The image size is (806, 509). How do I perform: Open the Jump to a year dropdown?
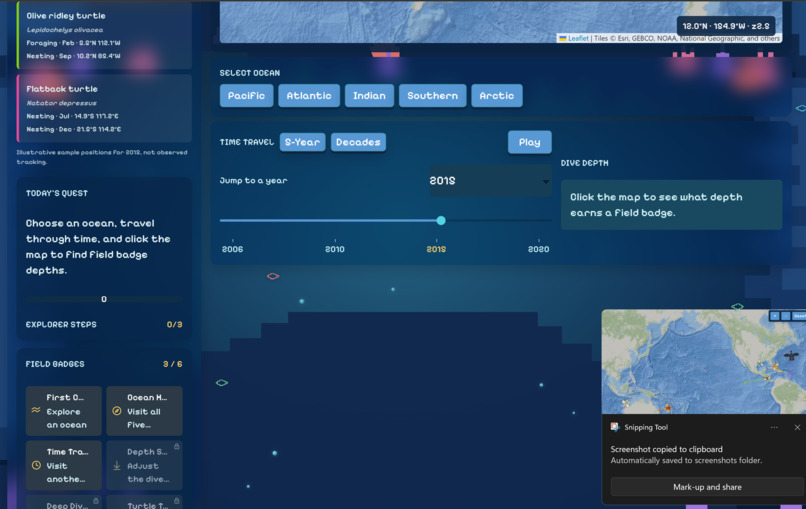tap(490, 180)
